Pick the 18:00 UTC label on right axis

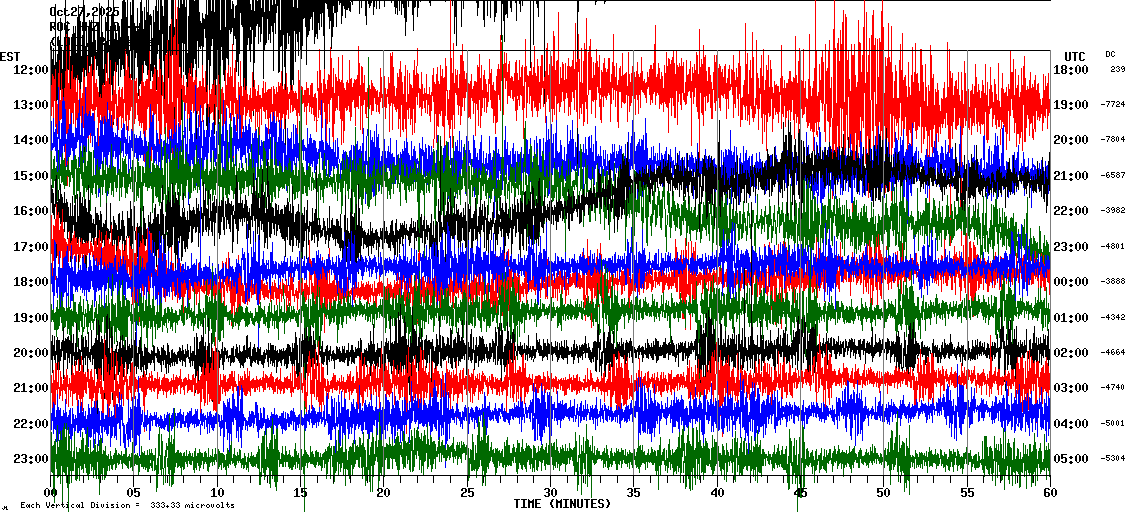[1070, 69]
